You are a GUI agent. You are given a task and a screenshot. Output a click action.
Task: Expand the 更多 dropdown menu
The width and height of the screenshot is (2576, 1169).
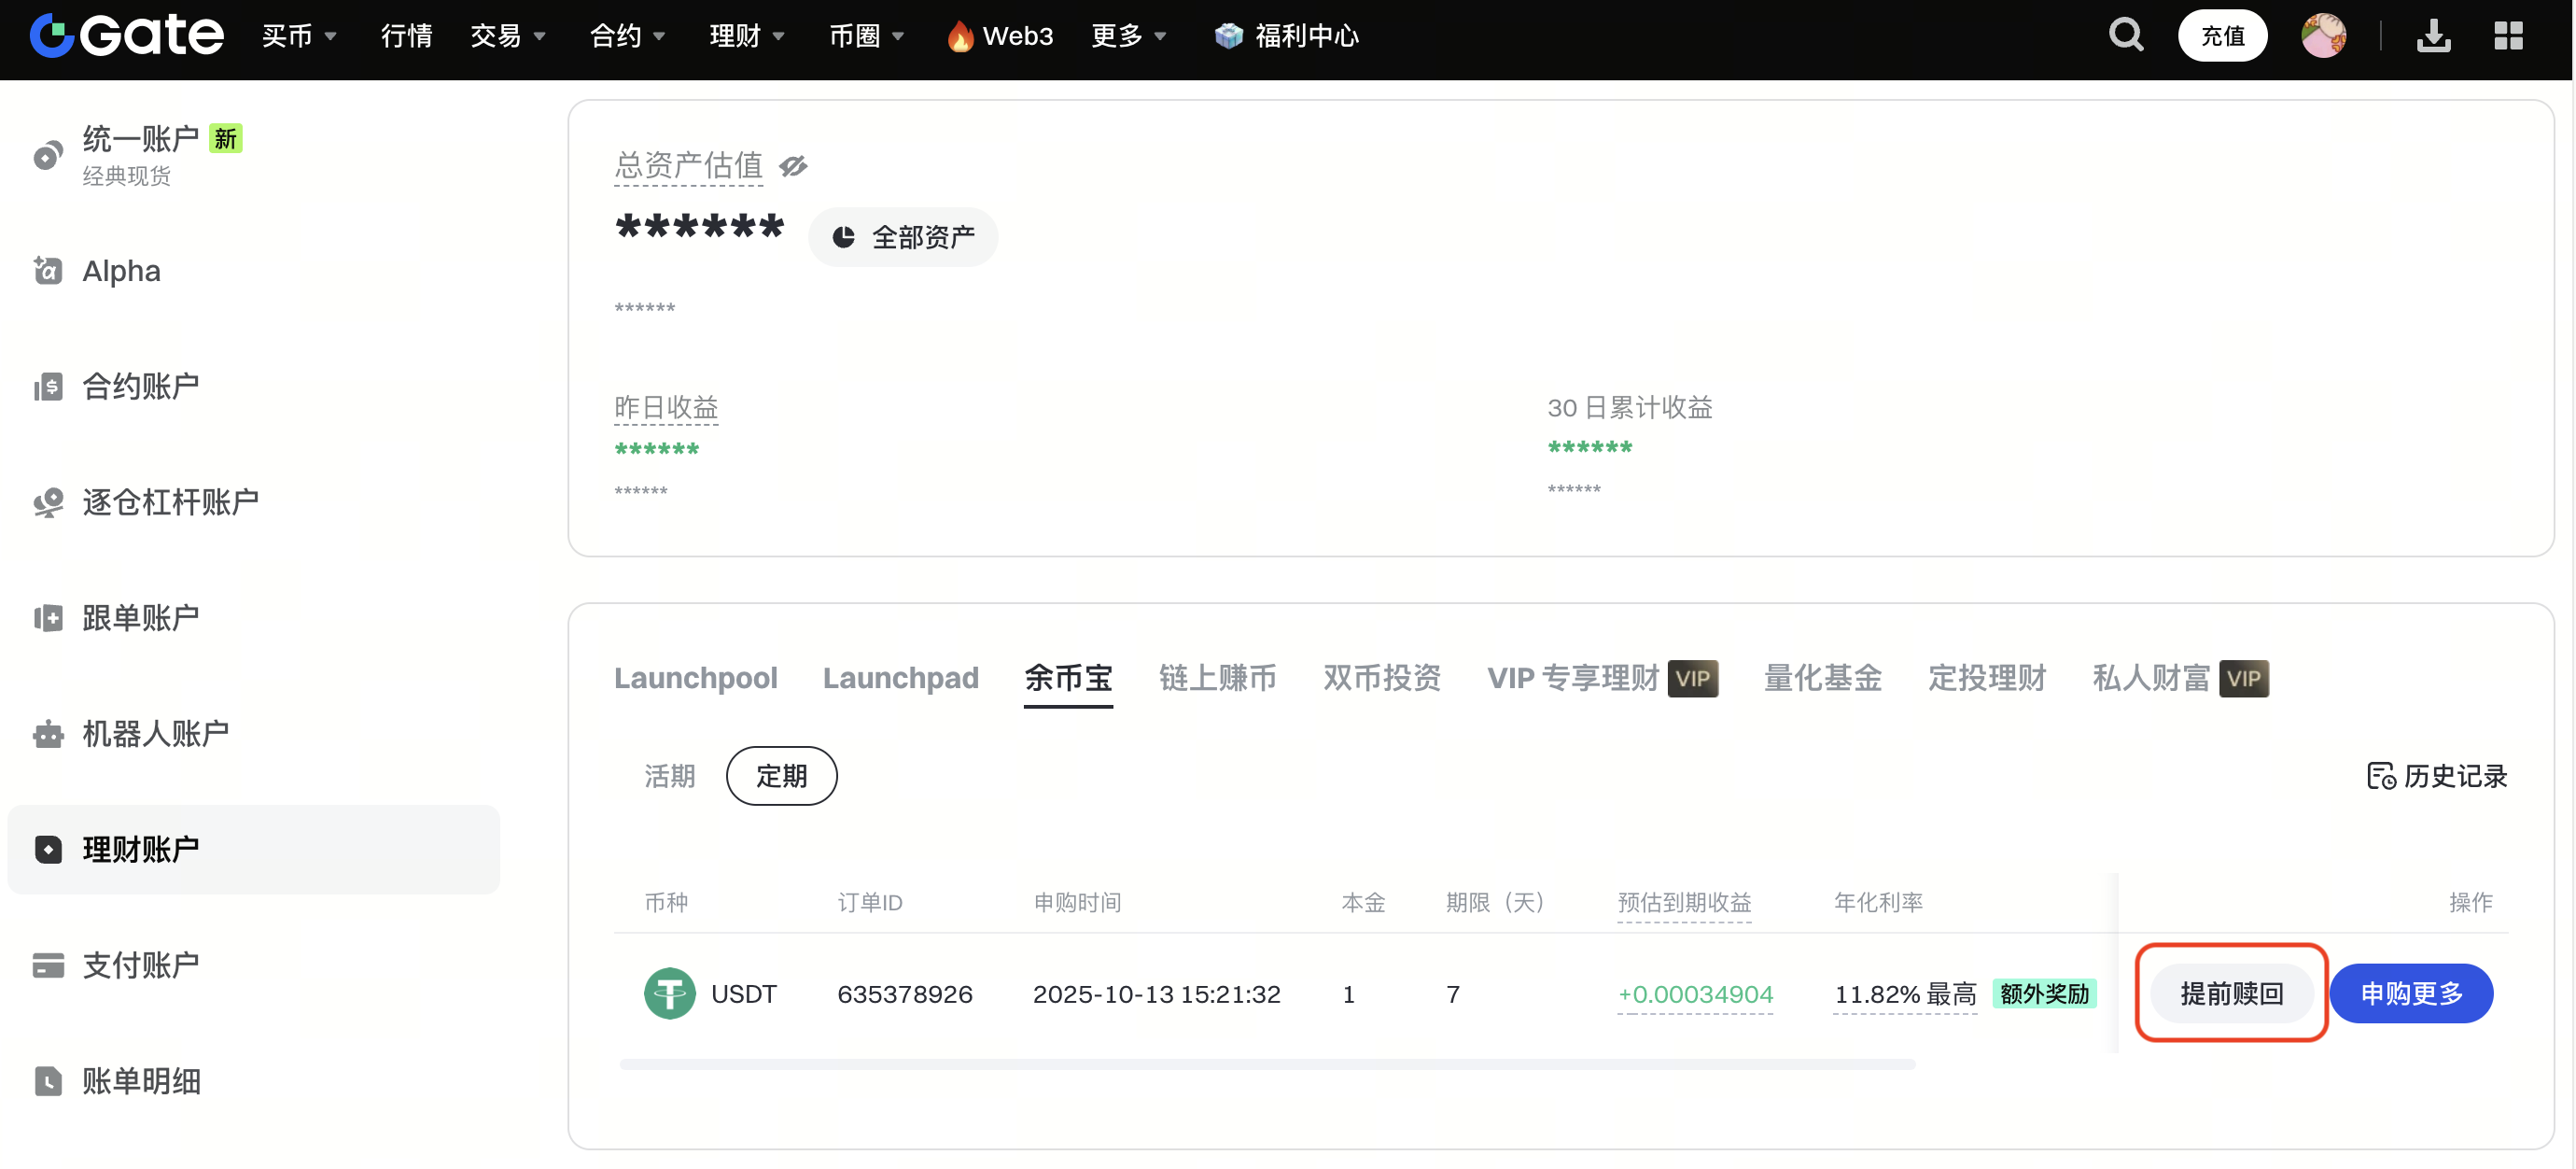(1127, 36)
